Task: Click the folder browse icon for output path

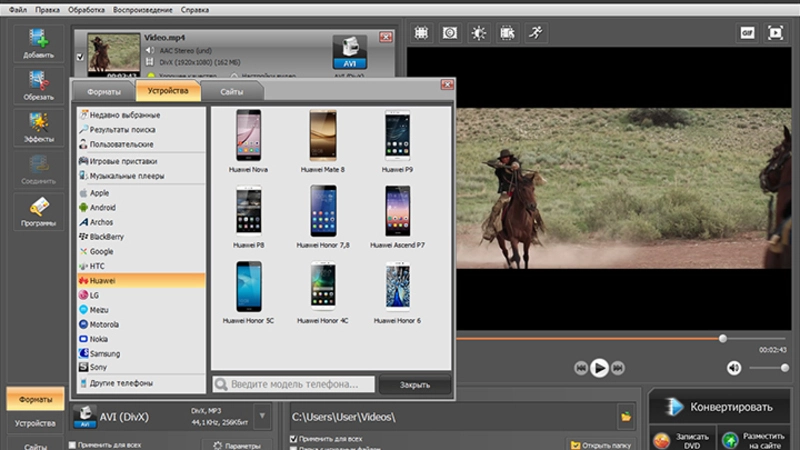Action: pyautogui.click(x=626, y=416)
